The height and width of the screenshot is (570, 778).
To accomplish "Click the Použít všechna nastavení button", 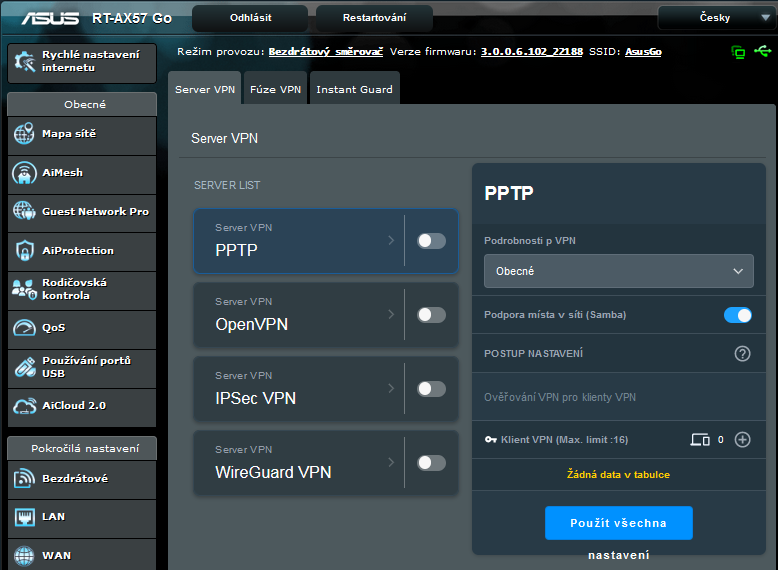I will (618, 523).
